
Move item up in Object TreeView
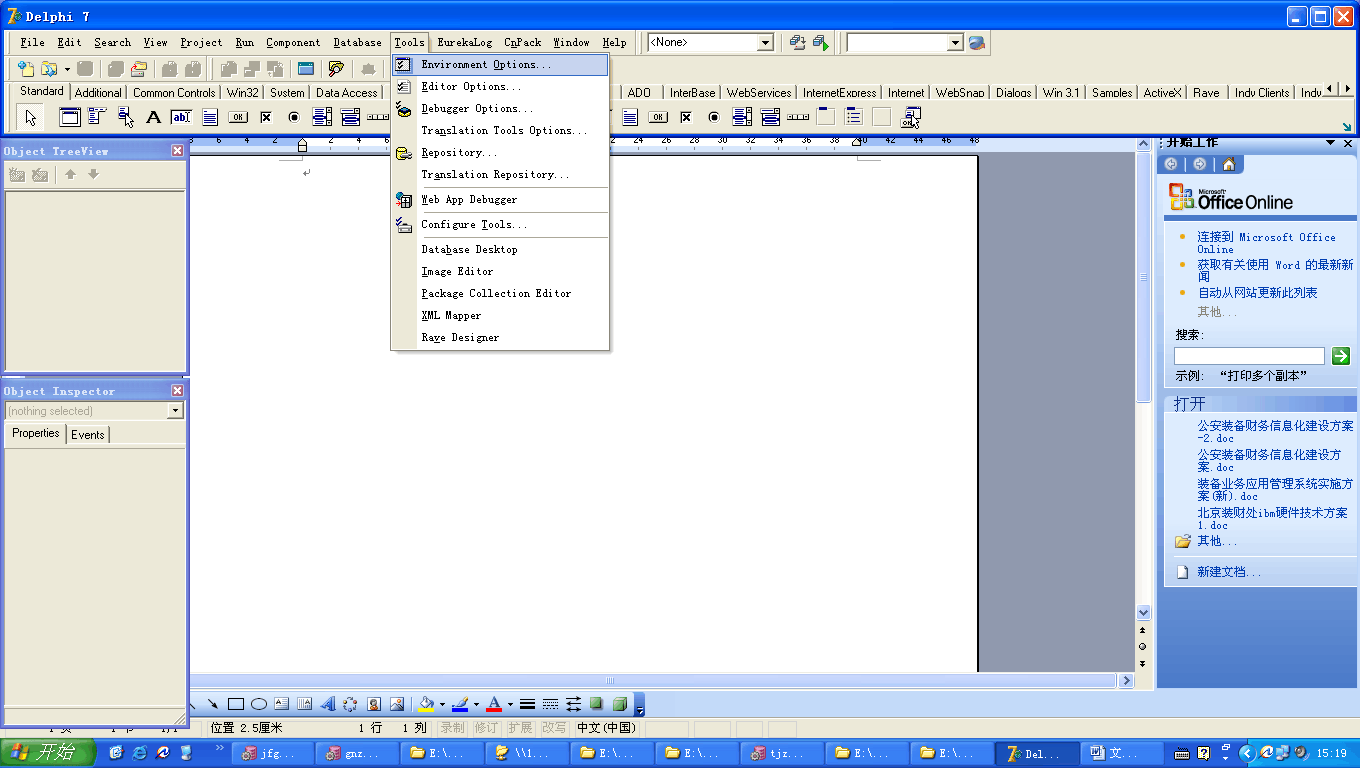tap(70, 174)
